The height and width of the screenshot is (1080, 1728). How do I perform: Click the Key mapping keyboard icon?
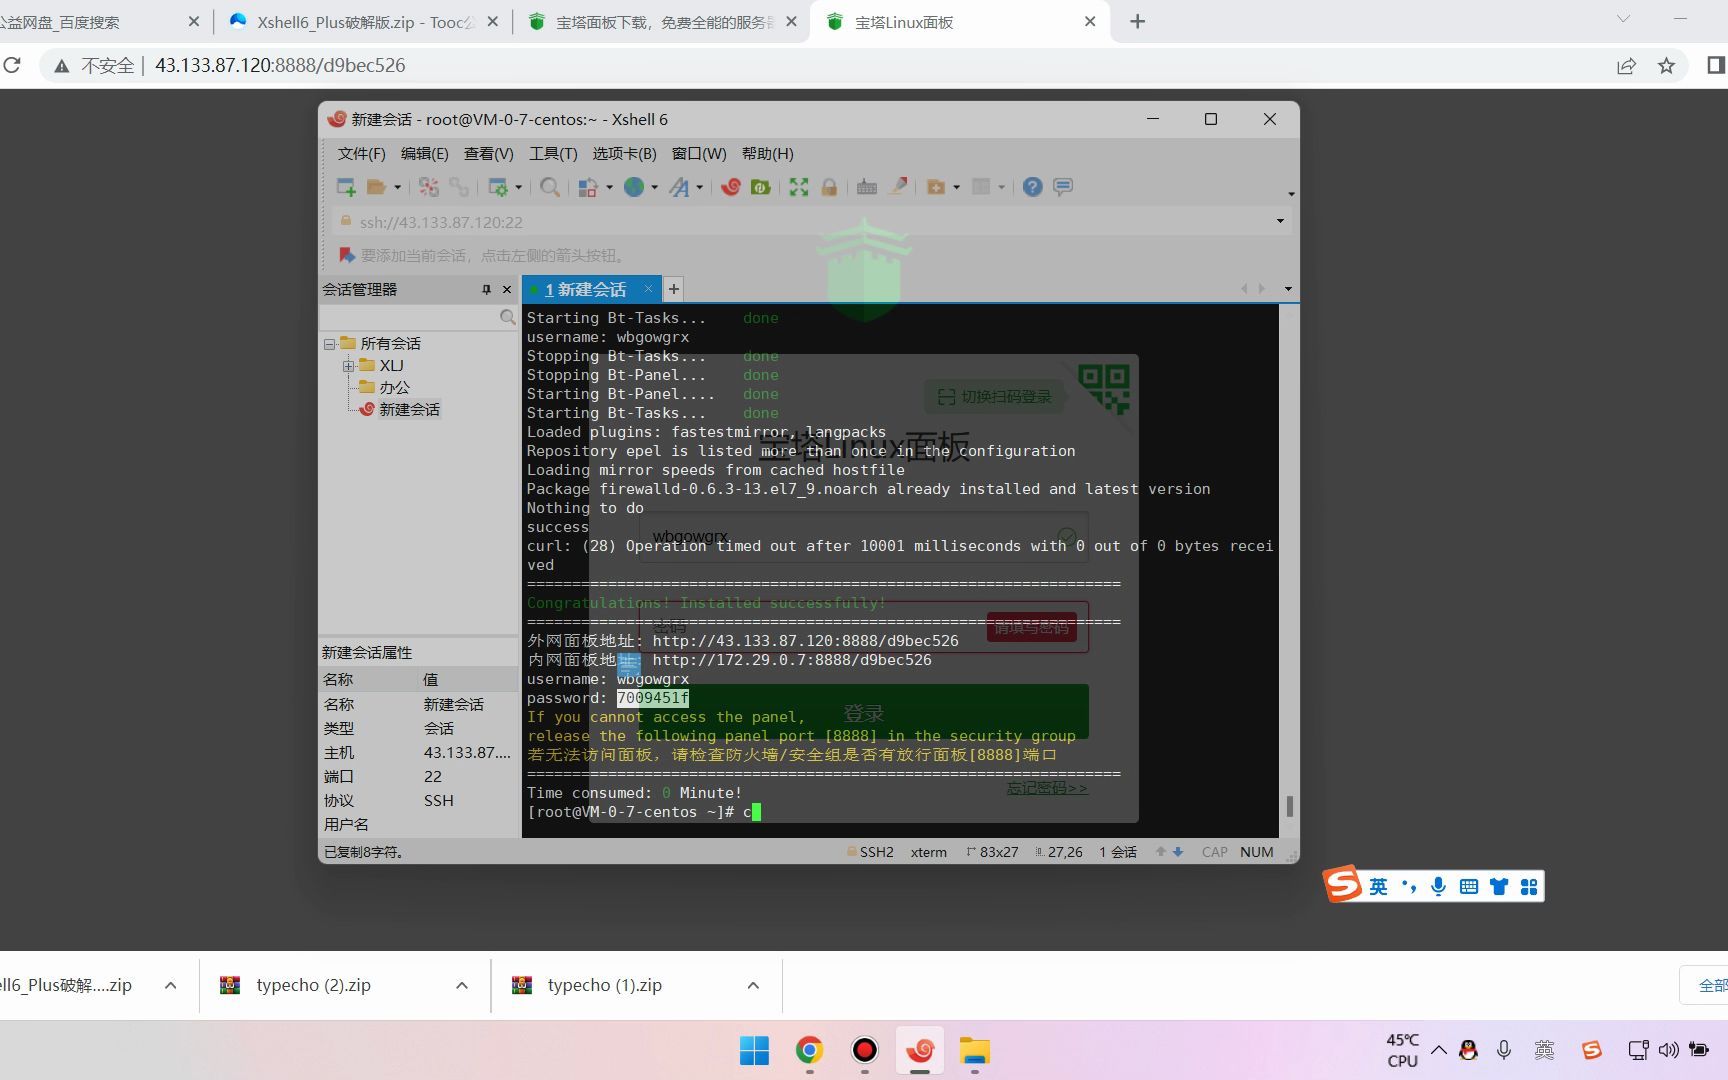pyautogui.click(x=867, y=187)
